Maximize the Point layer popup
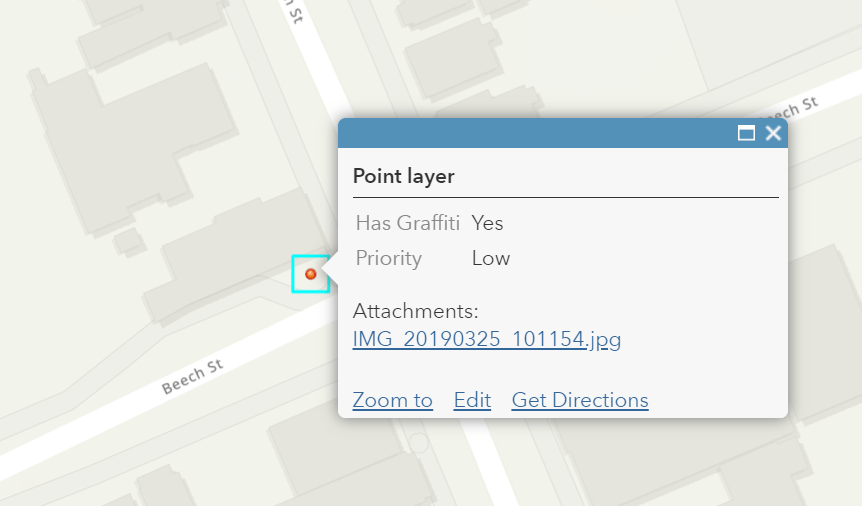Viewport: 862px width, 506px height. tap(746, 133)
